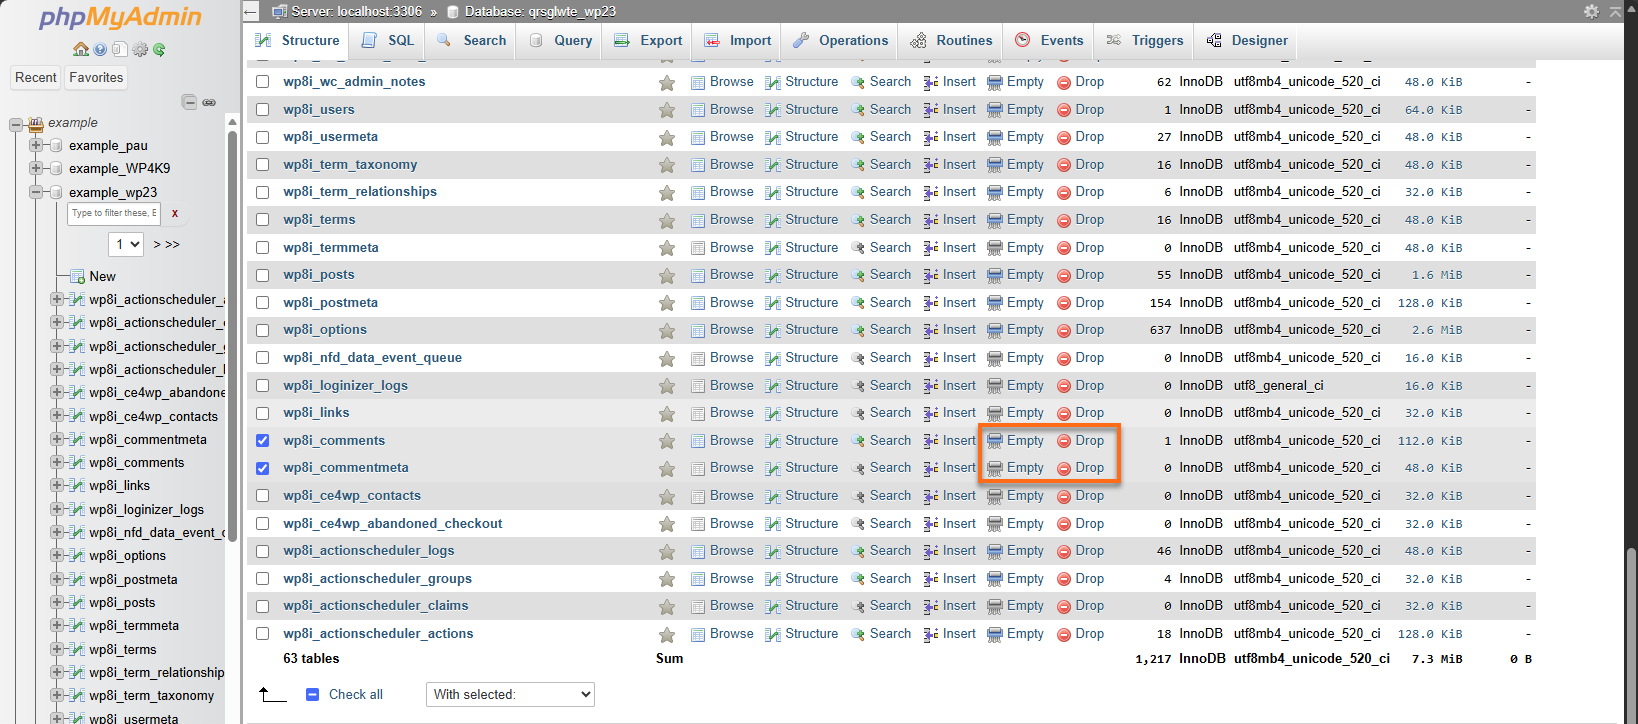Screen dimensions: 1638x724
Task: Click the collapse-all icon in navigation panel
Action: pyautogui.click(x=189, y=102)
